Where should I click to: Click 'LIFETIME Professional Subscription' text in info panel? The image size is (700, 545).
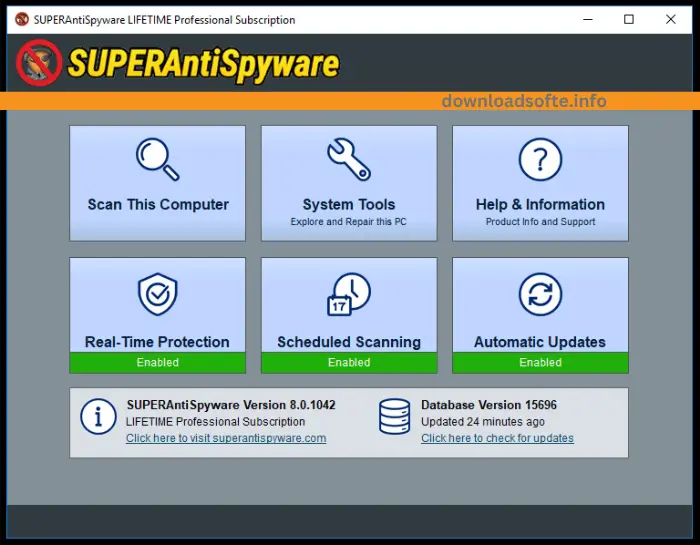point(216,422)
